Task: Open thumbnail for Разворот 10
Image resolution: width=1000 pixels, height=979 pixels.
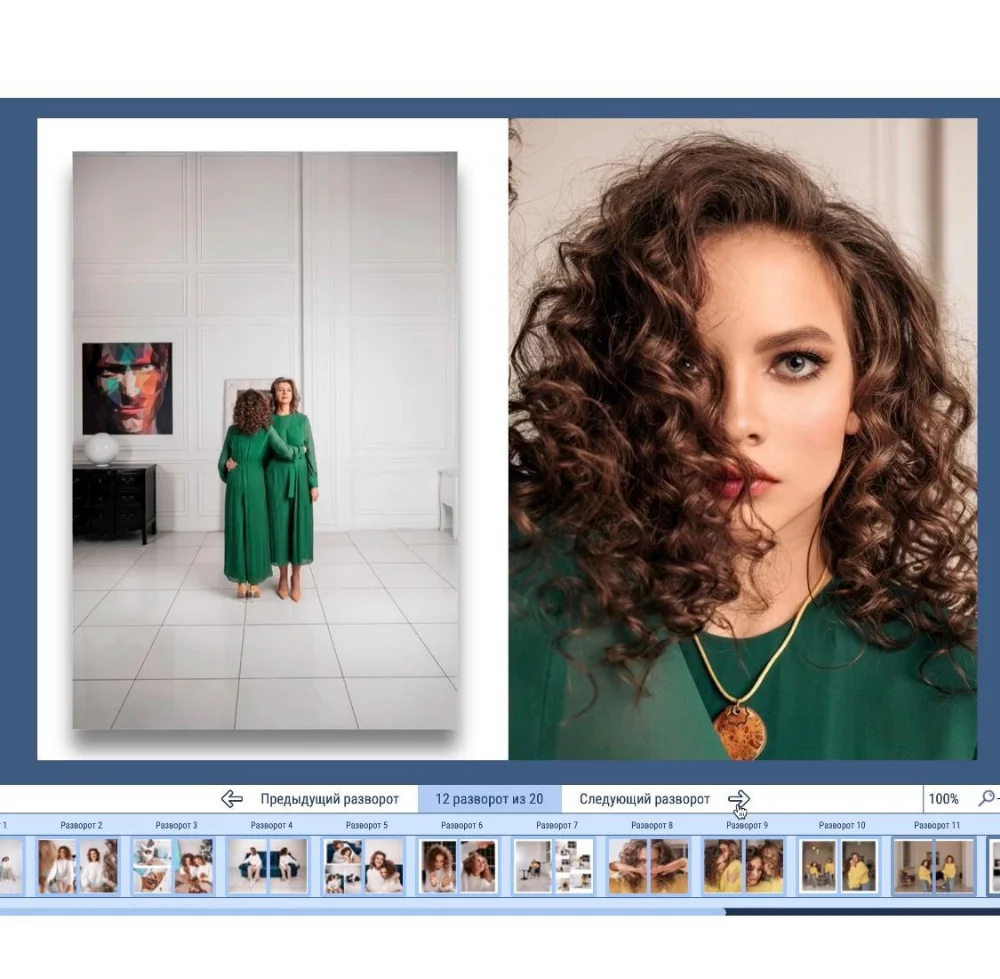Action: point(839,866)
